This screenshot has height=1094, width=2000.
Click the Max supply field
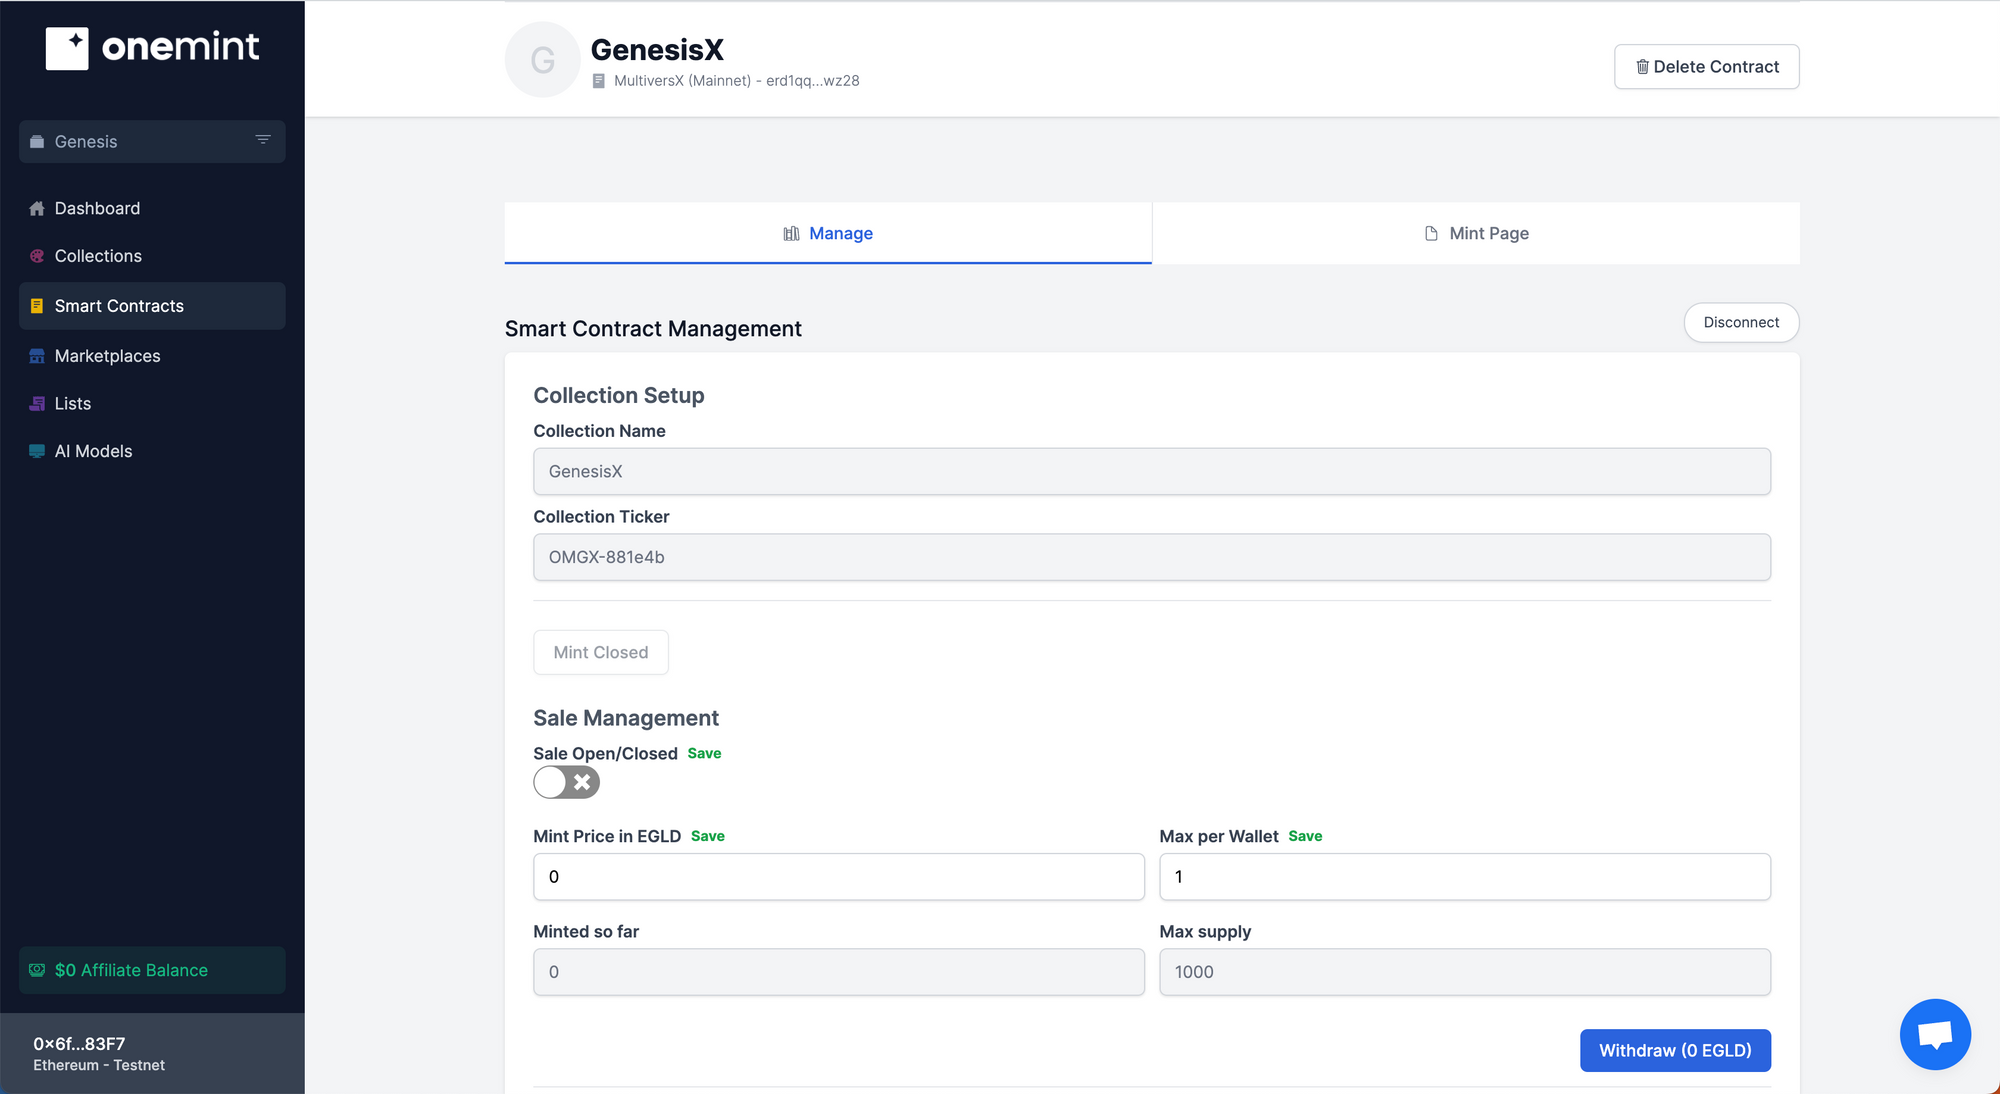click(x=1465, y=972)
